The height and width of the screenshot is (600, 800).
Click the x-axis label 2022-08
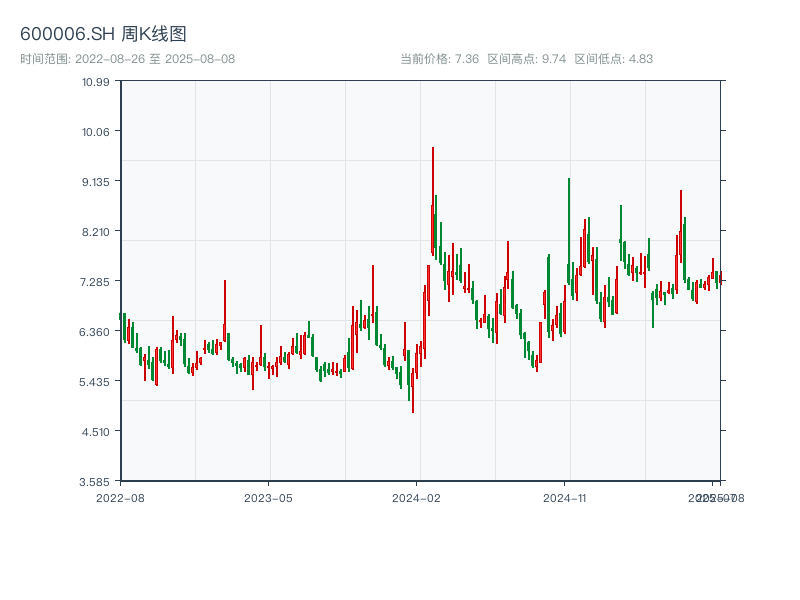[120, 498]
